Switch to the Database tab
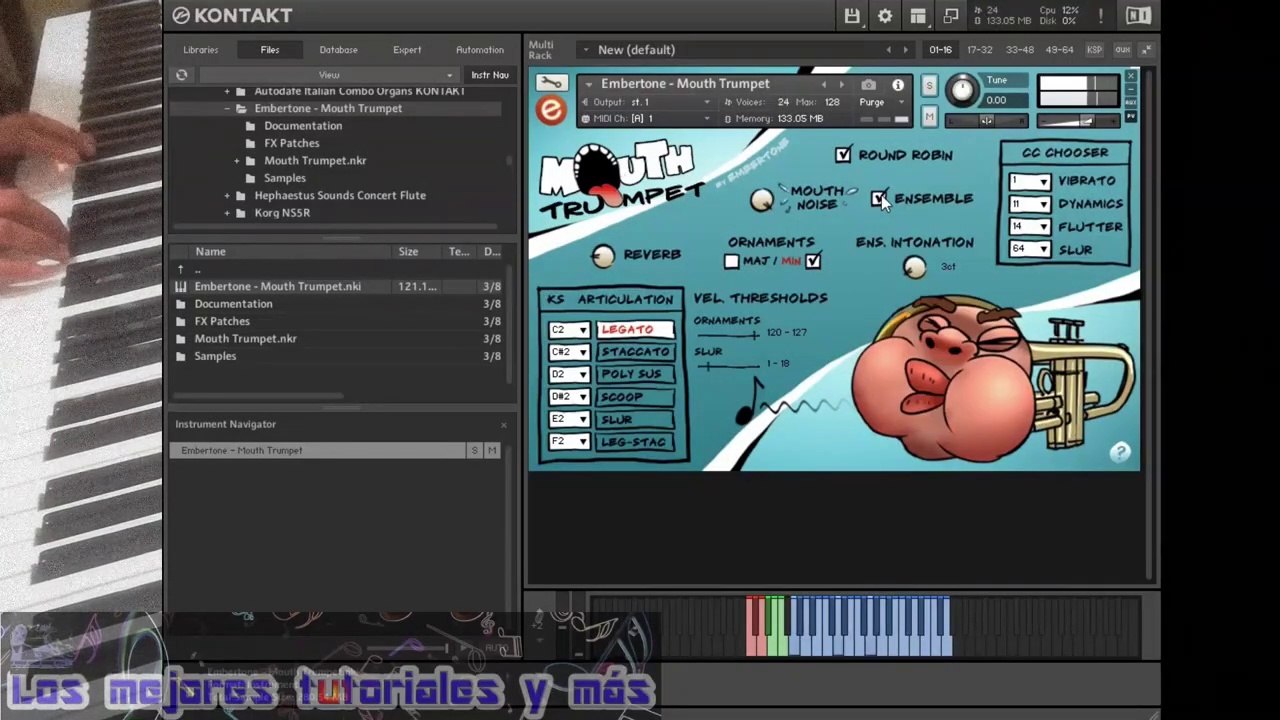This screenshot has width=1280, height=720. tap(338, 50)
